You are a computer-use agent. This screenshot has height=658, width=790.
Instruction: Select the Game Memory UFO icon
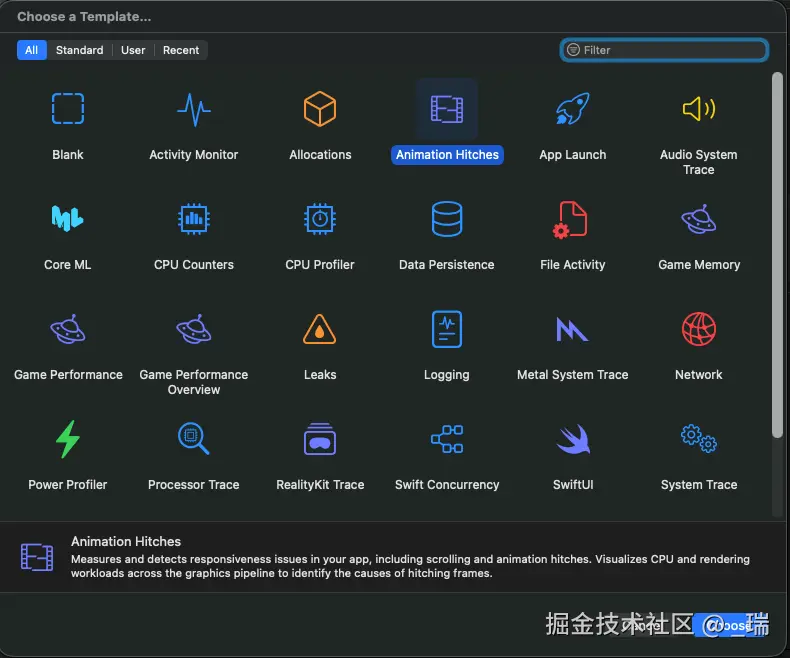click(x=699, y=219)
